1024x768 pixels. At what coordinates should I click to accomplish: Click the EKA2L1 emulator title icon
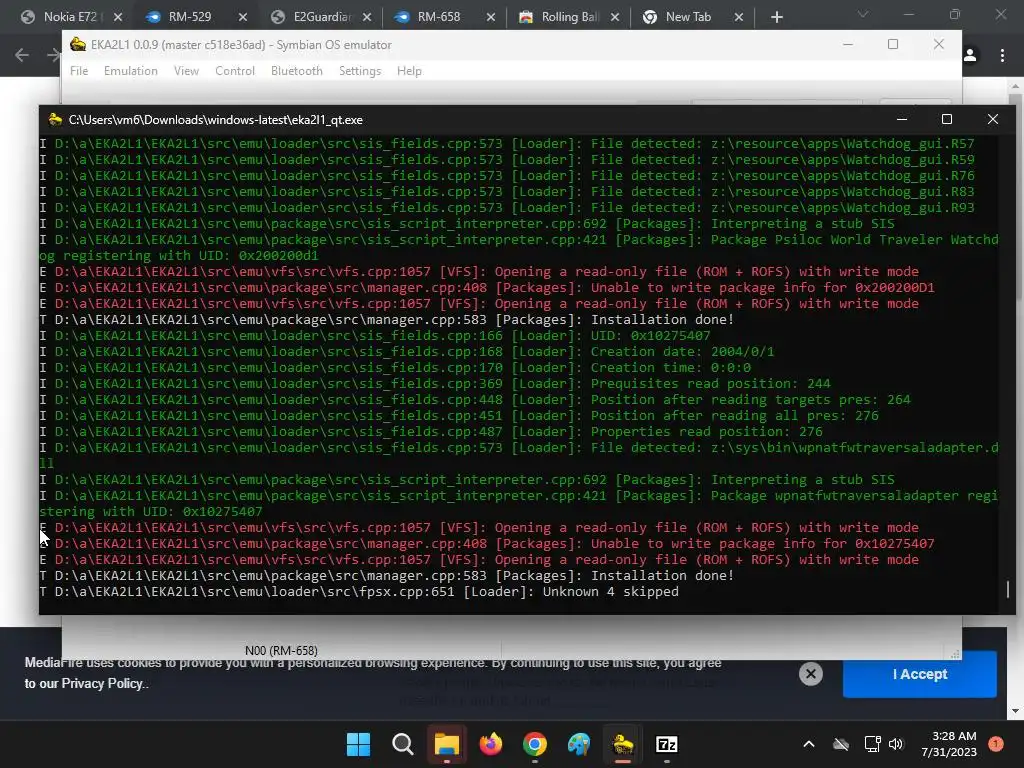(78, 44)
